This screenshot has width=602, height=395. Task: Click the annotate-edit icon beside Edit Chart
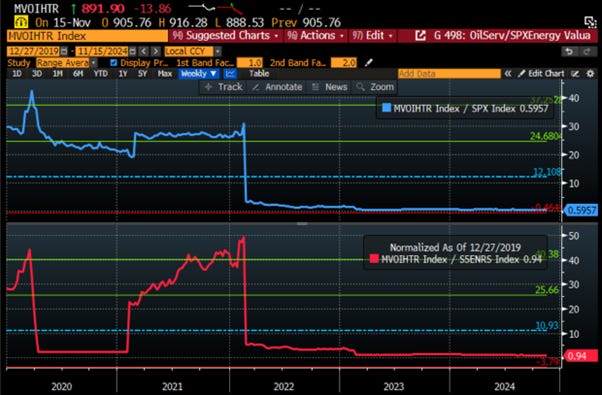point(575,74)
